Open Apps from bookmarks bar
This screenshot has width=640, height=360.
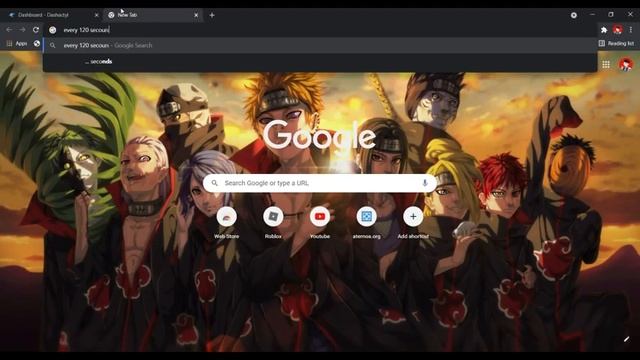click(x=17, y=43)
